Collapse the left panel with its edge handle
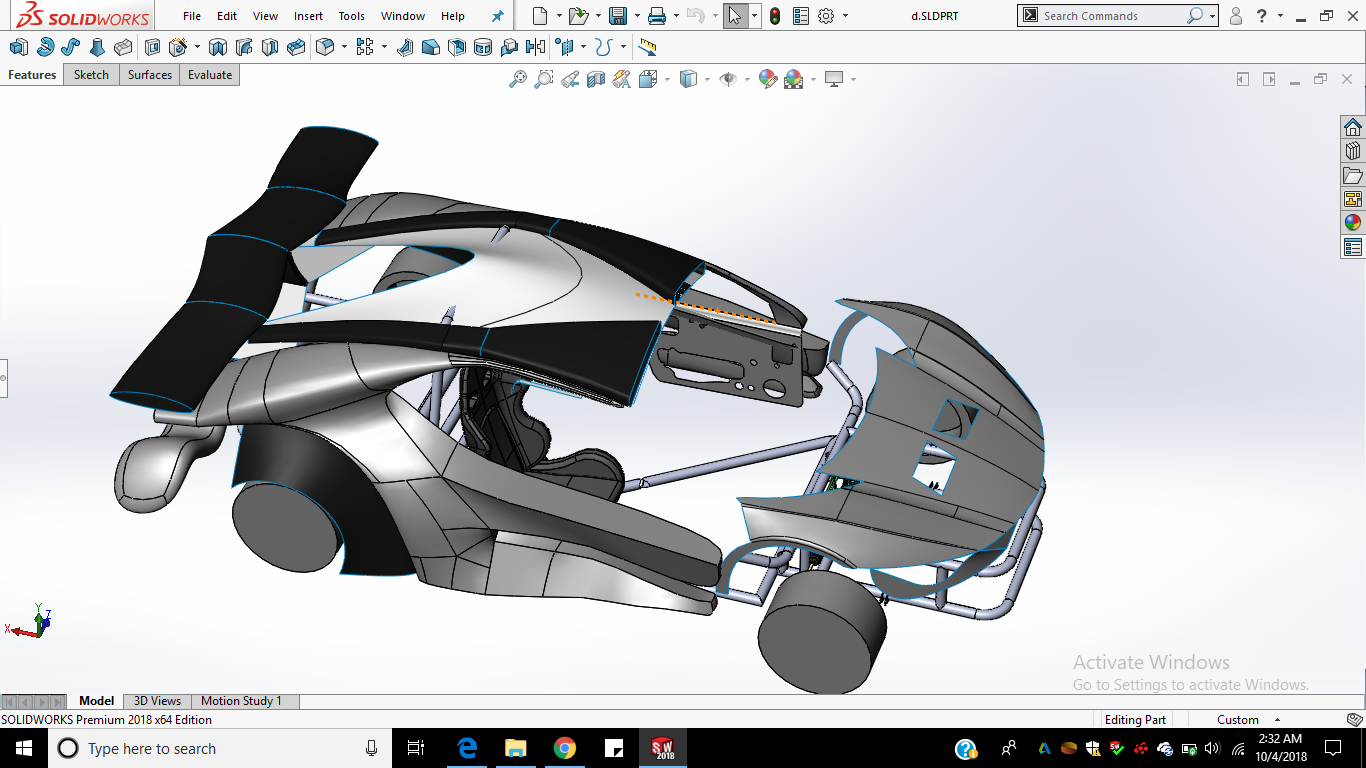 click(3, 378)
